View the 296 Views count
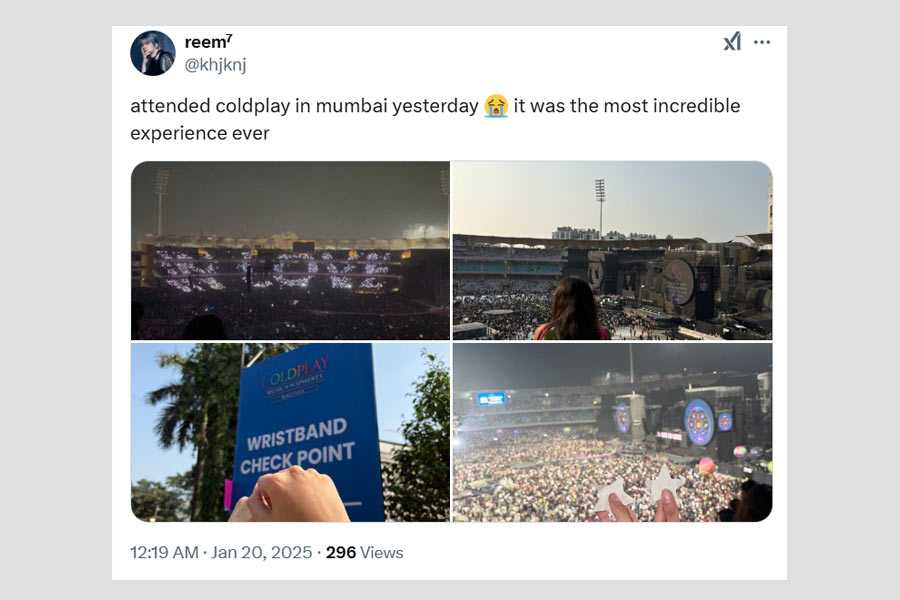This screenshot has width=900, height=600. [x=364, y=552]
